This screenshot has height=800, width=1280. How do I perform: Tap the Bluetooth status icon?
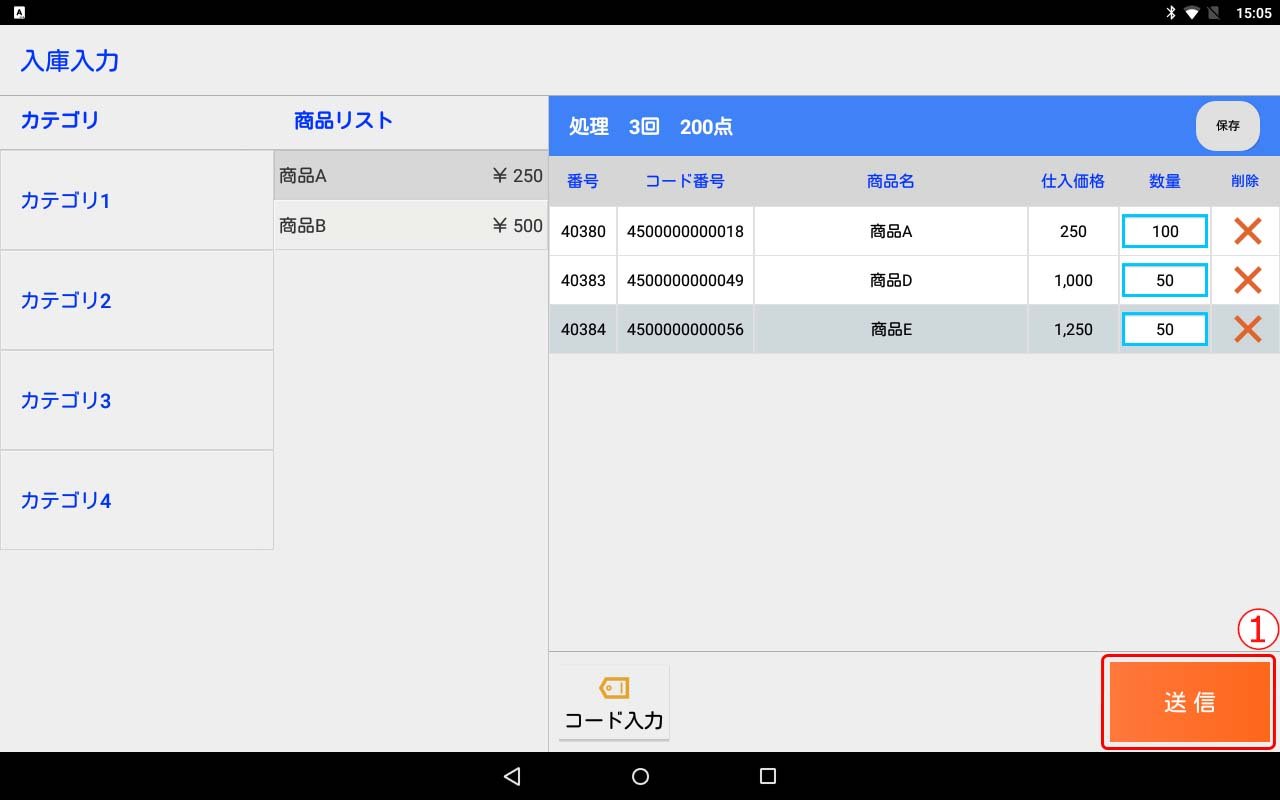click(1170, 13)
